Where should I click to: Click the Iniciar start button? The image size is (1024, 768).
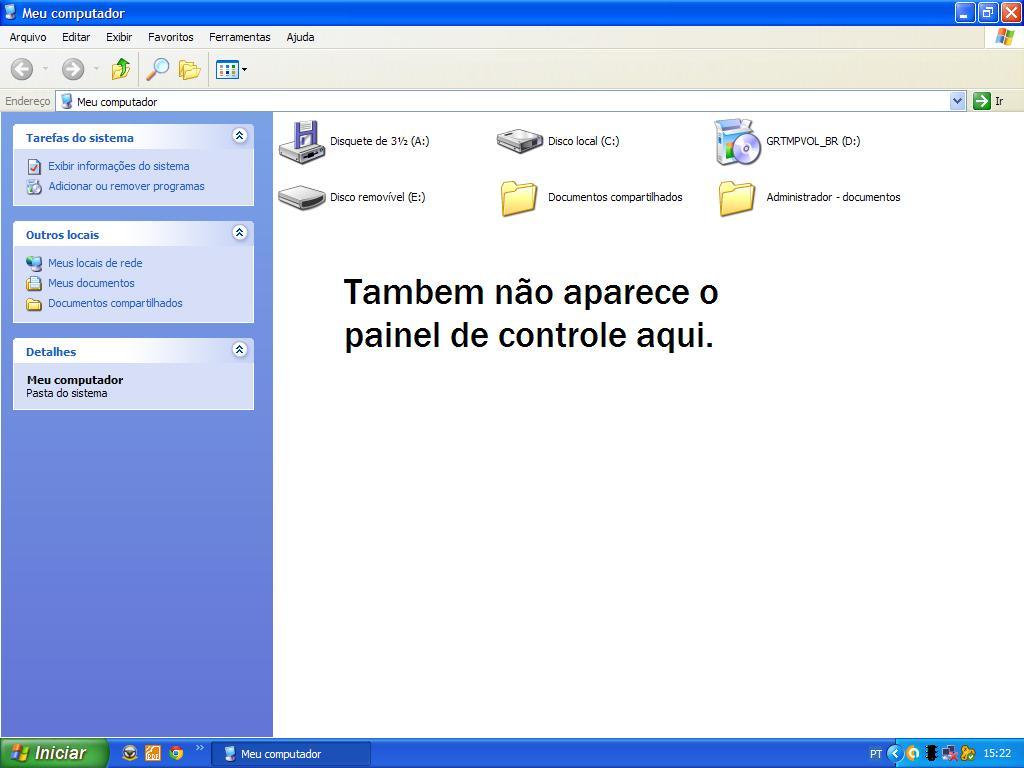coord(54,753)
